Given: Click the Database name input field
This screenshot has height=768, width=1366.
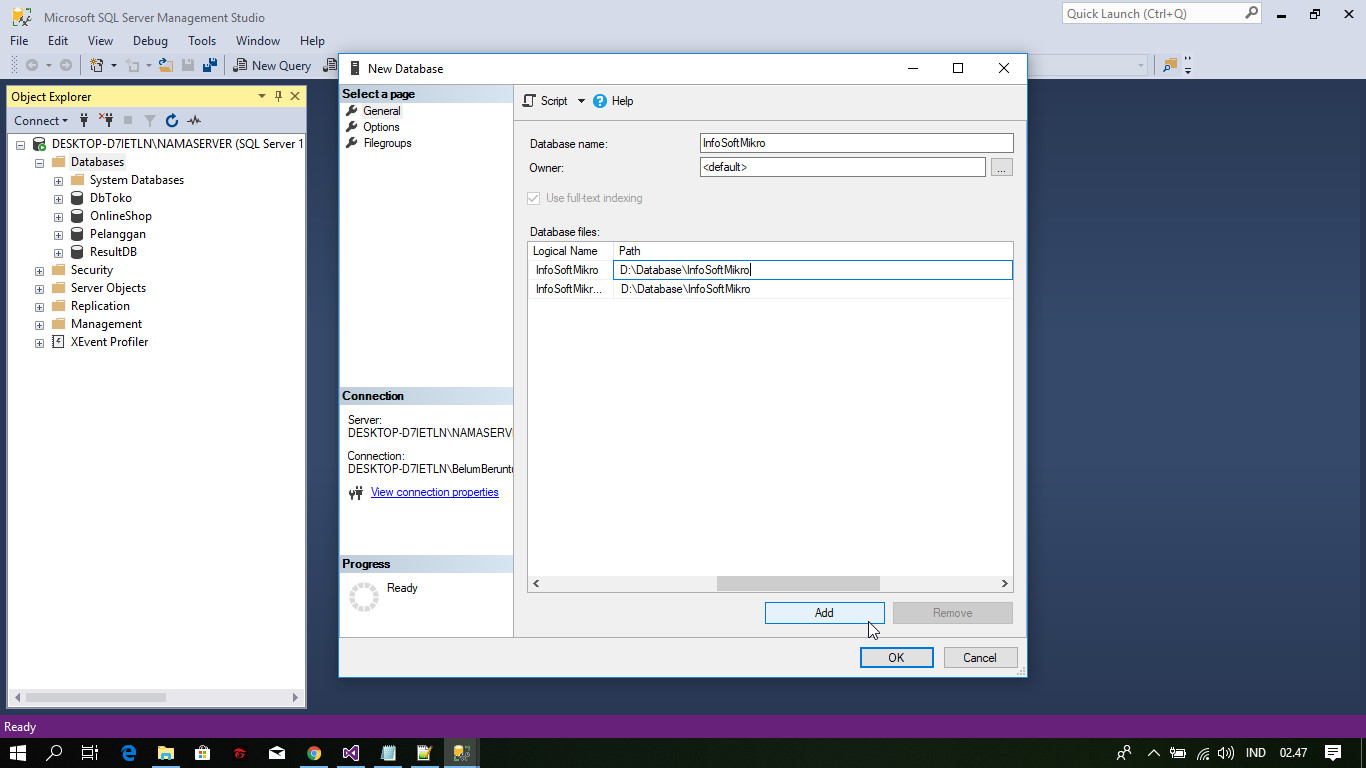Looking at the screenshot, I should 856,142.
